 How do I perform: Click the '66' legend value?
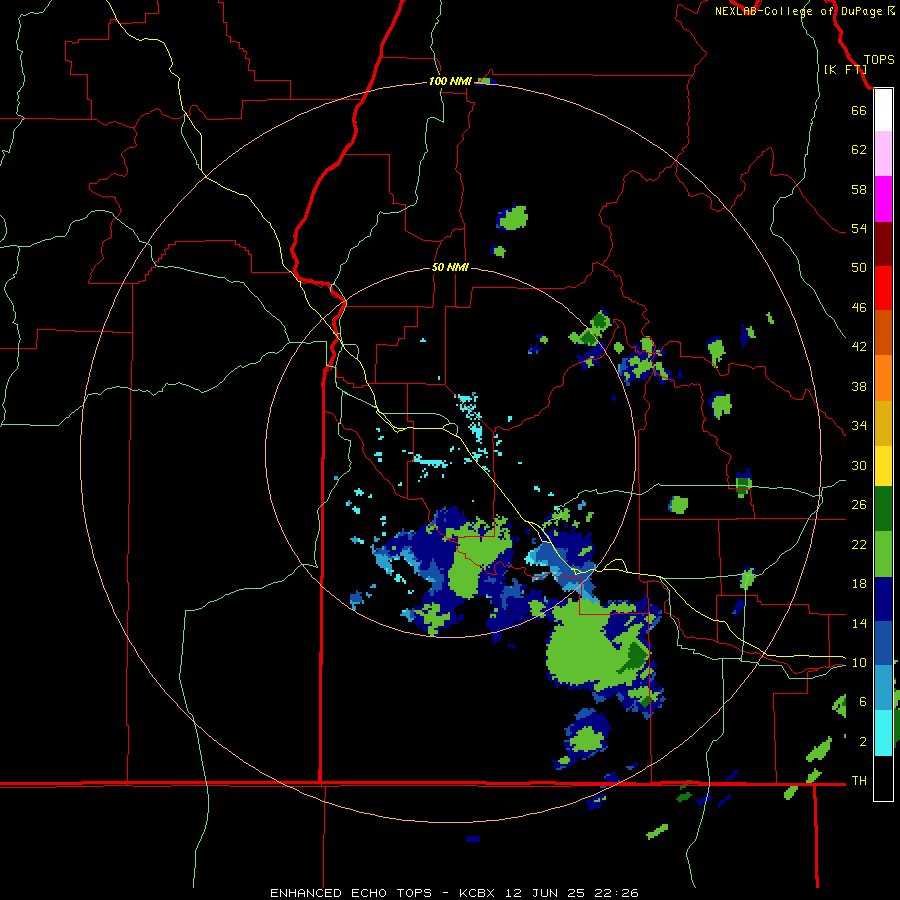click(859, 111)
